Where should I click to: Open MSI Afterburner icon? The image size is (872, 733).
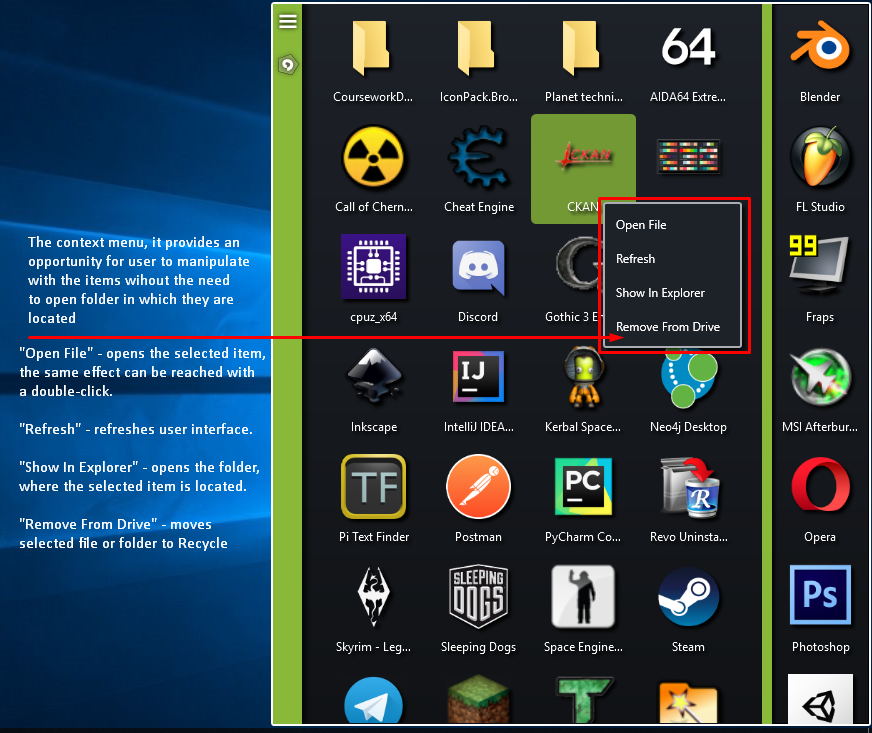820,377
